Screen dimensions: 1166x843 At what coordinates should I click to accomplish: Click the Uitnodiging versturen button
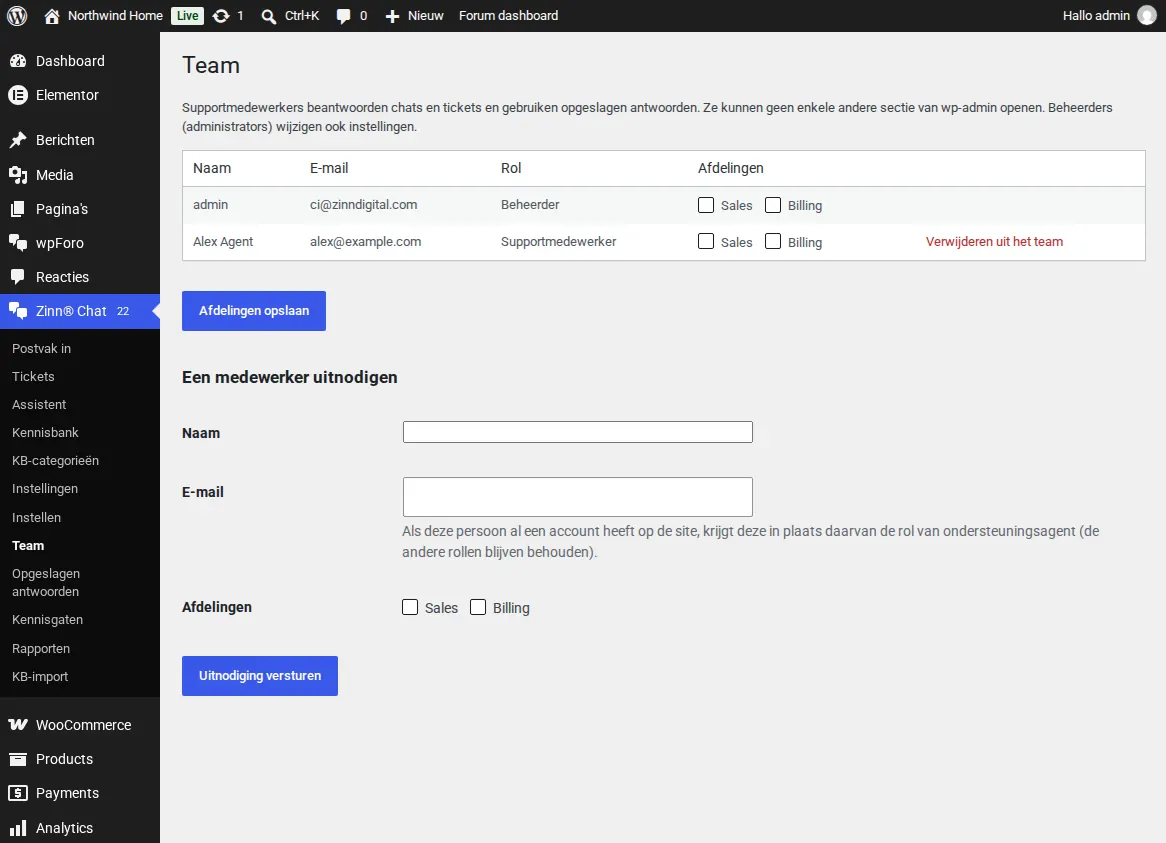tap(260, 676)
